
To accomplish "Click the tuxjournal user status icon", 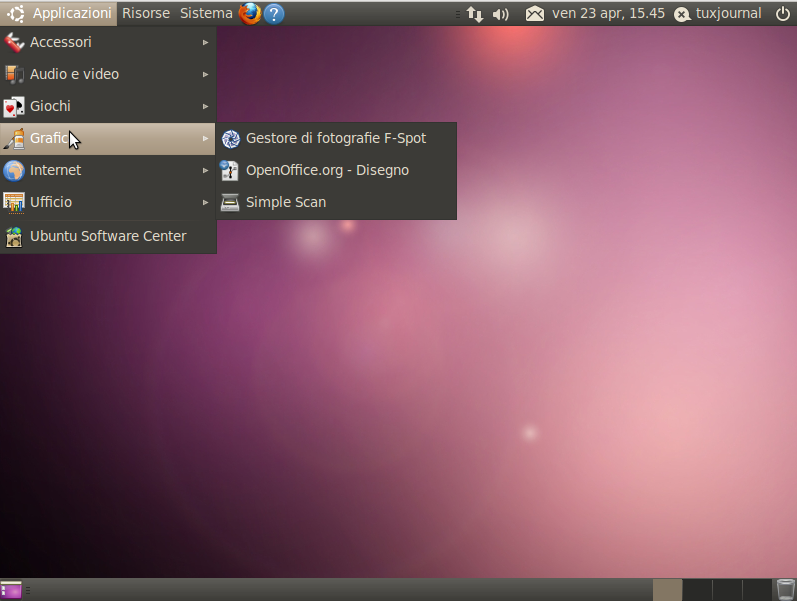I will coord(682,14).
